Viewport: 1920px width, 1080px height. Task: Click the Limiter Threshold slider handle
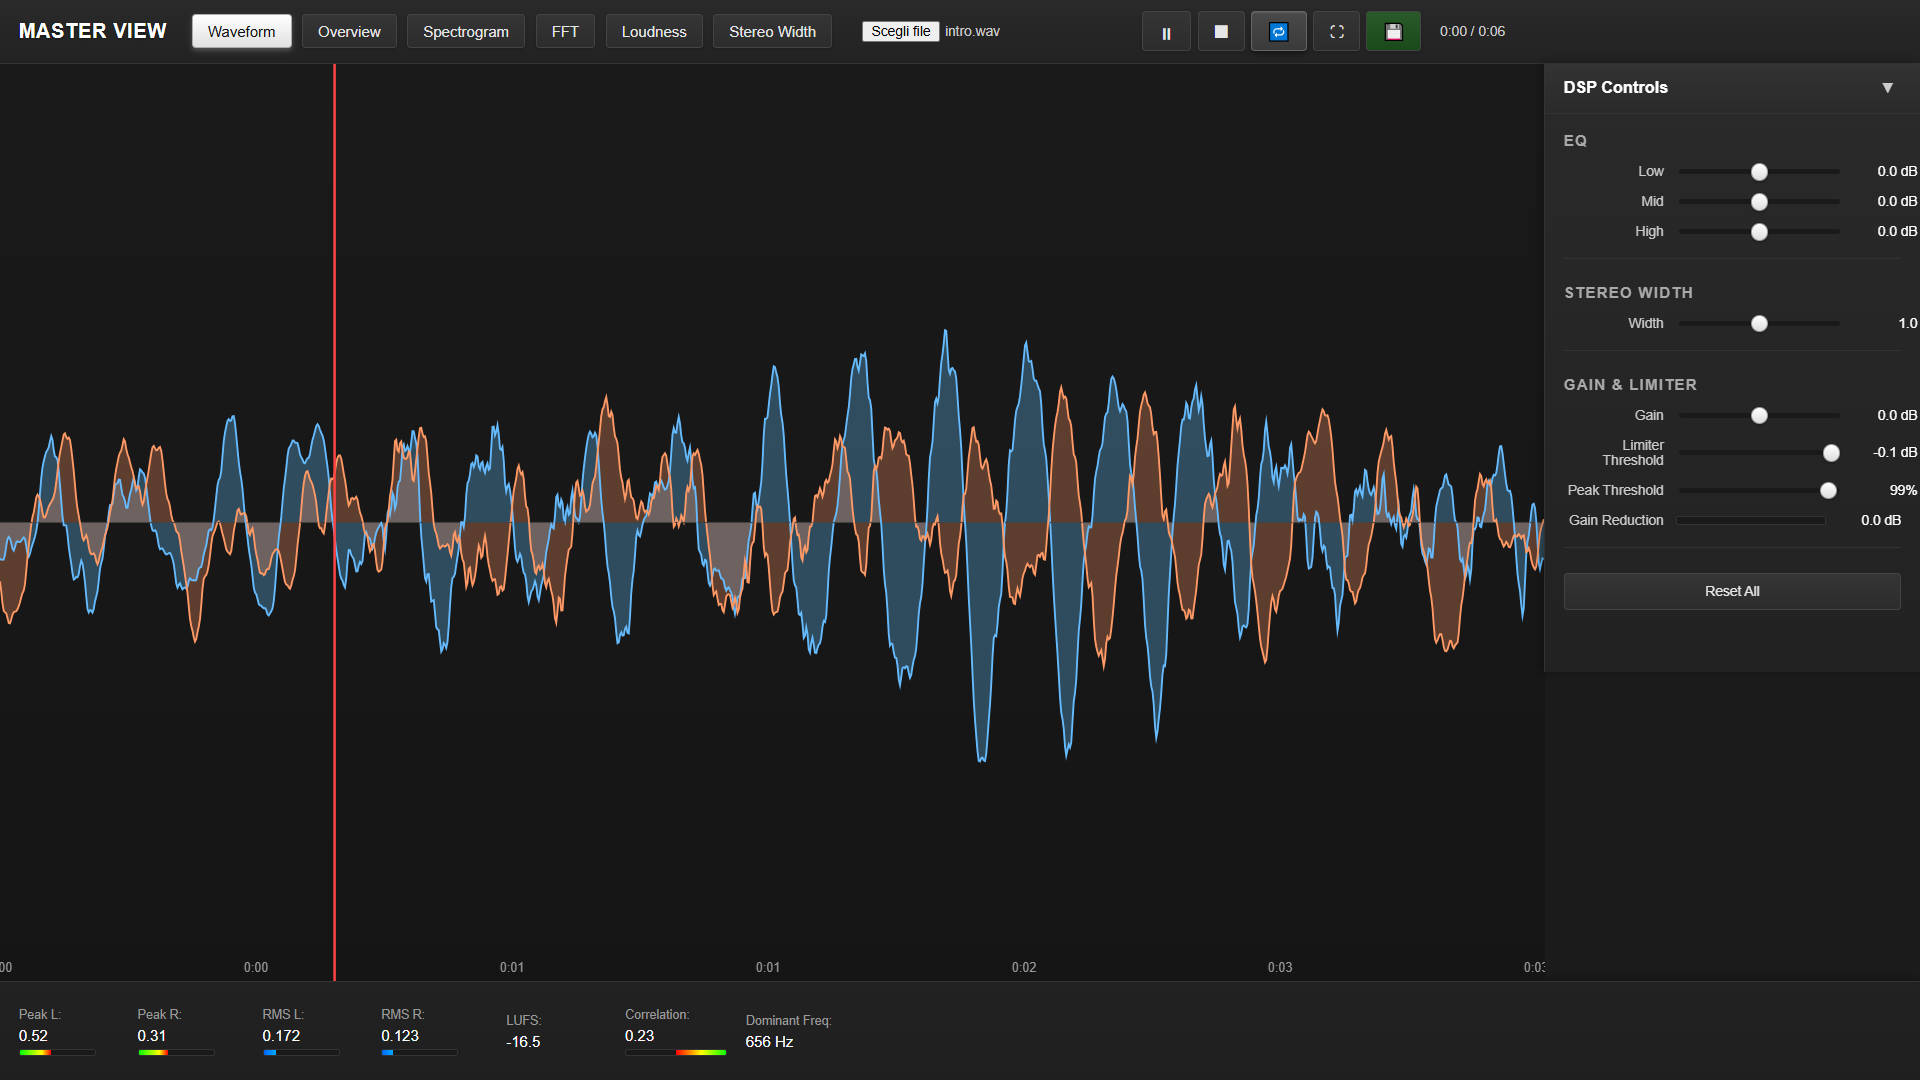(1831, 453)
